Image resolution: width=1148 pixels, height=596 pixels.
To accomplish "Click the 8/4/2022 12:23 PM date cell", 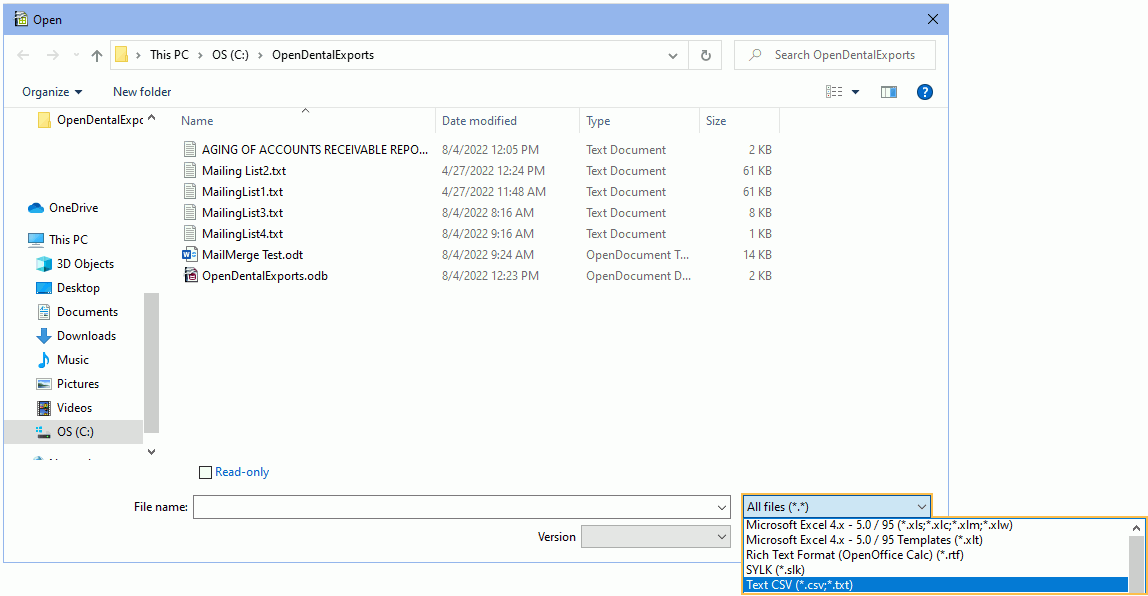I will pyautogui.click(x=491, y=276).
